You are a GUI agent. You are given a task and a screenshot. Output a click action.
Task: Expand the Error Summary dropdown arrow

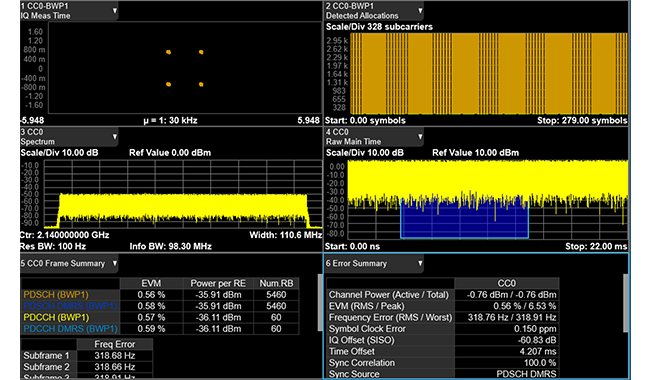pyautogui.click(x=420, y=264)
